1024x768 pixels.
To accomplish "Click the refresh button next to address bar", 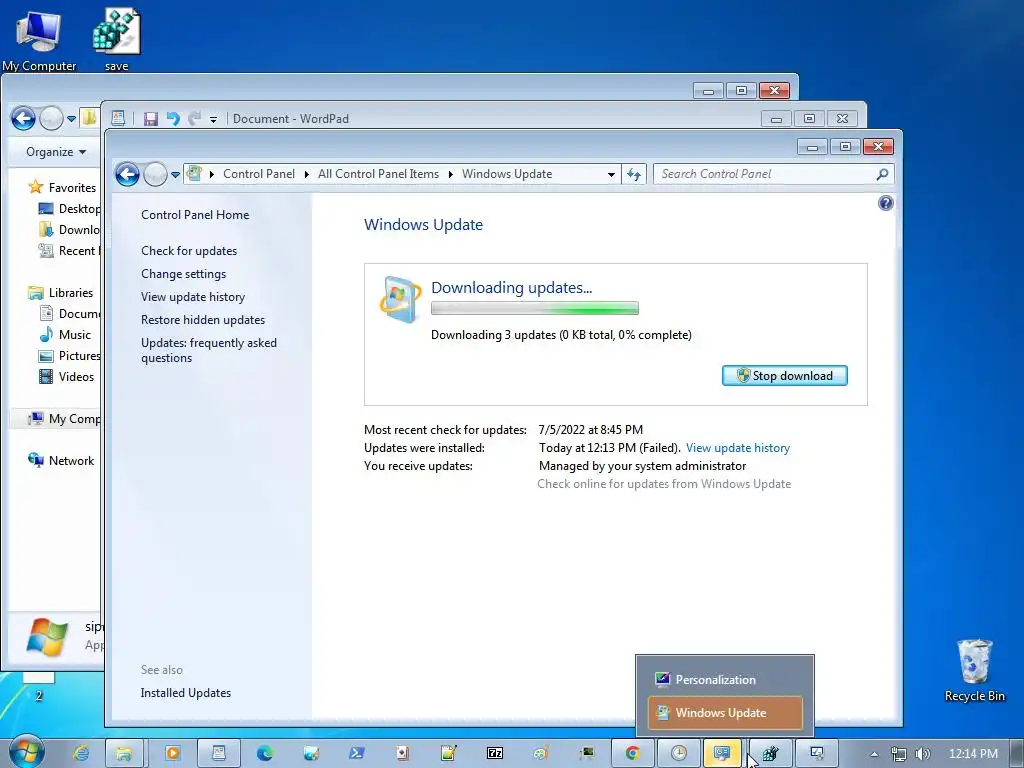I will click(633, 174).
